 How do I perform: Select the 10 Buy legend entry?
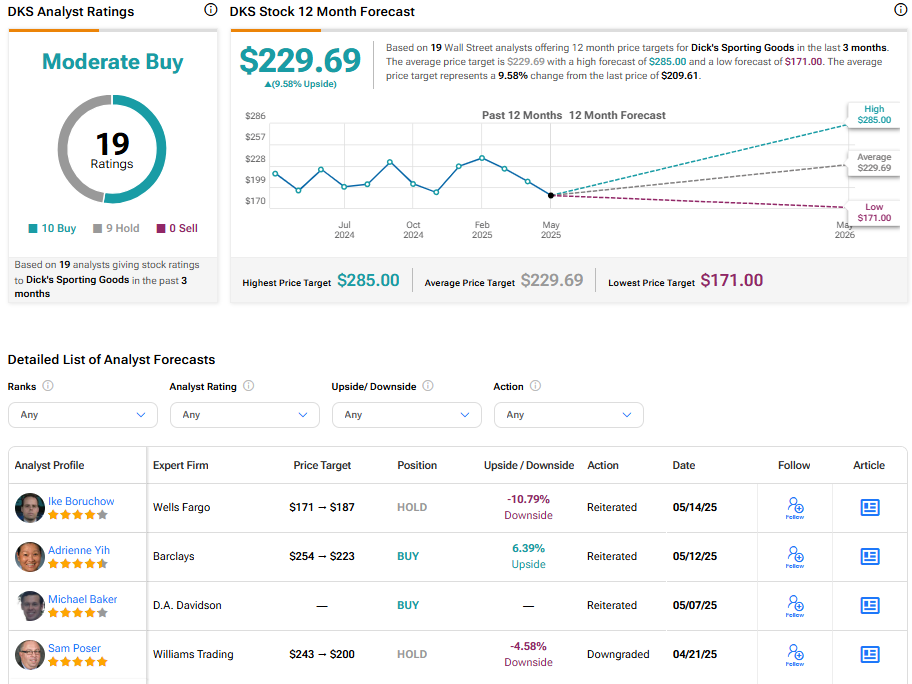click(52, 229)
